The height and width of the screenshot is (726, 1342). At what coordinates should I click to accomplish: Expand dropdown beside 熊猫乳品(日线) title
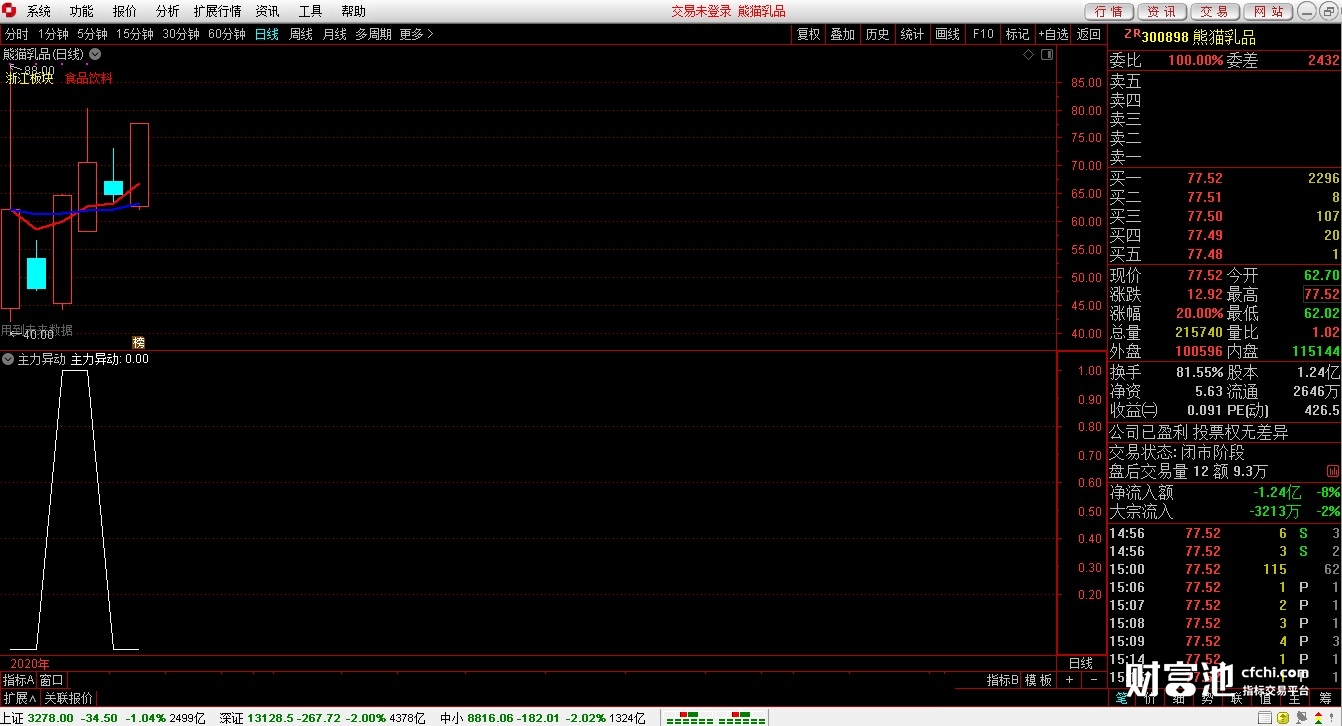(x=95, y=54)
